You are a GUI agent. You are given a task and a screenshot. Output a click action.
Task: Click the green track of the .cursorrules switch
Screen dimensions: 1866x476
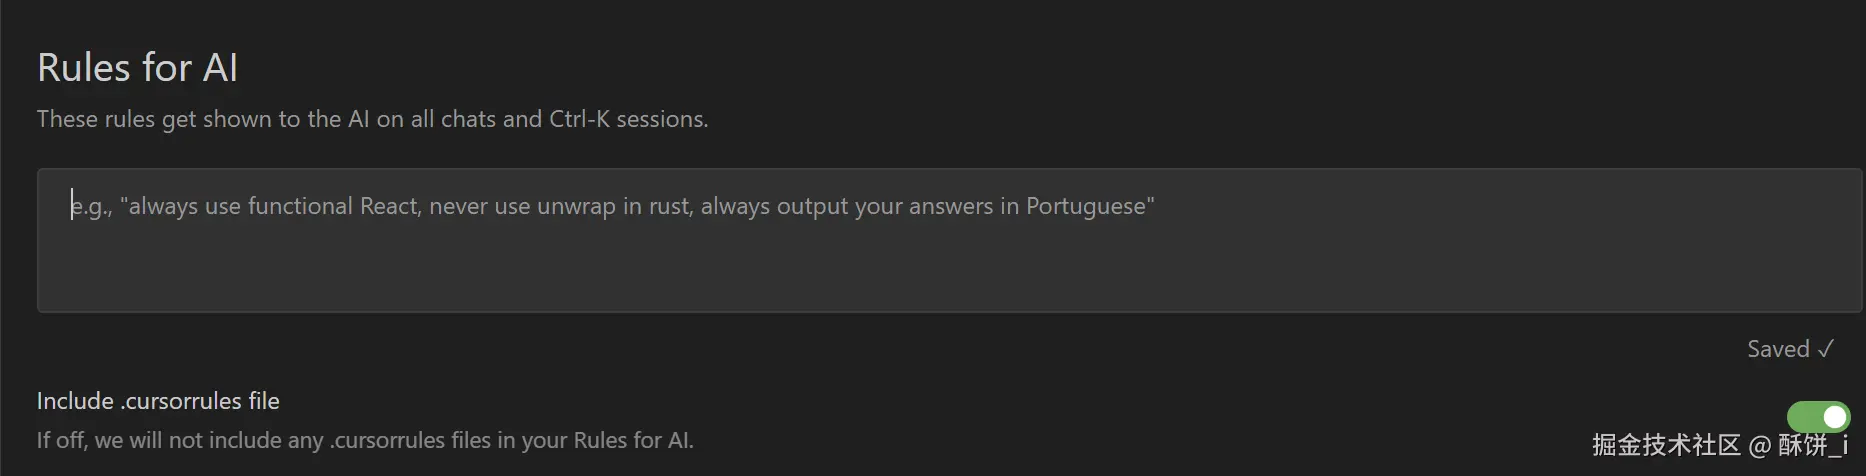click(x=1803, y=417)
